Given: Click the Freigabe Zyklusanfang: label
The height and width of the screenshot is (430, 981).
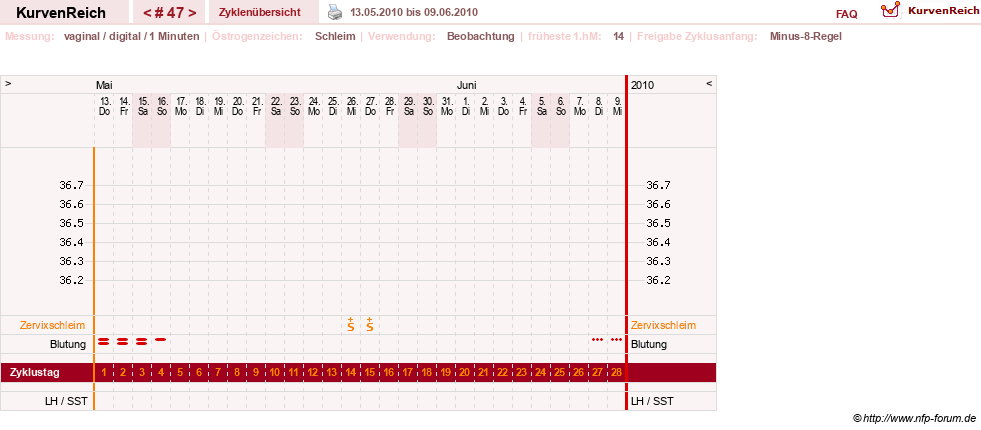Looking at the screenshot, I should (699, 36).
